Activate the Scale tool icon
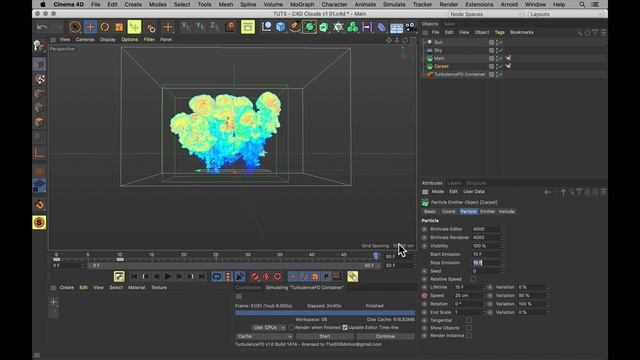Viewport: 640px width, 360px height. coord(119,27)
